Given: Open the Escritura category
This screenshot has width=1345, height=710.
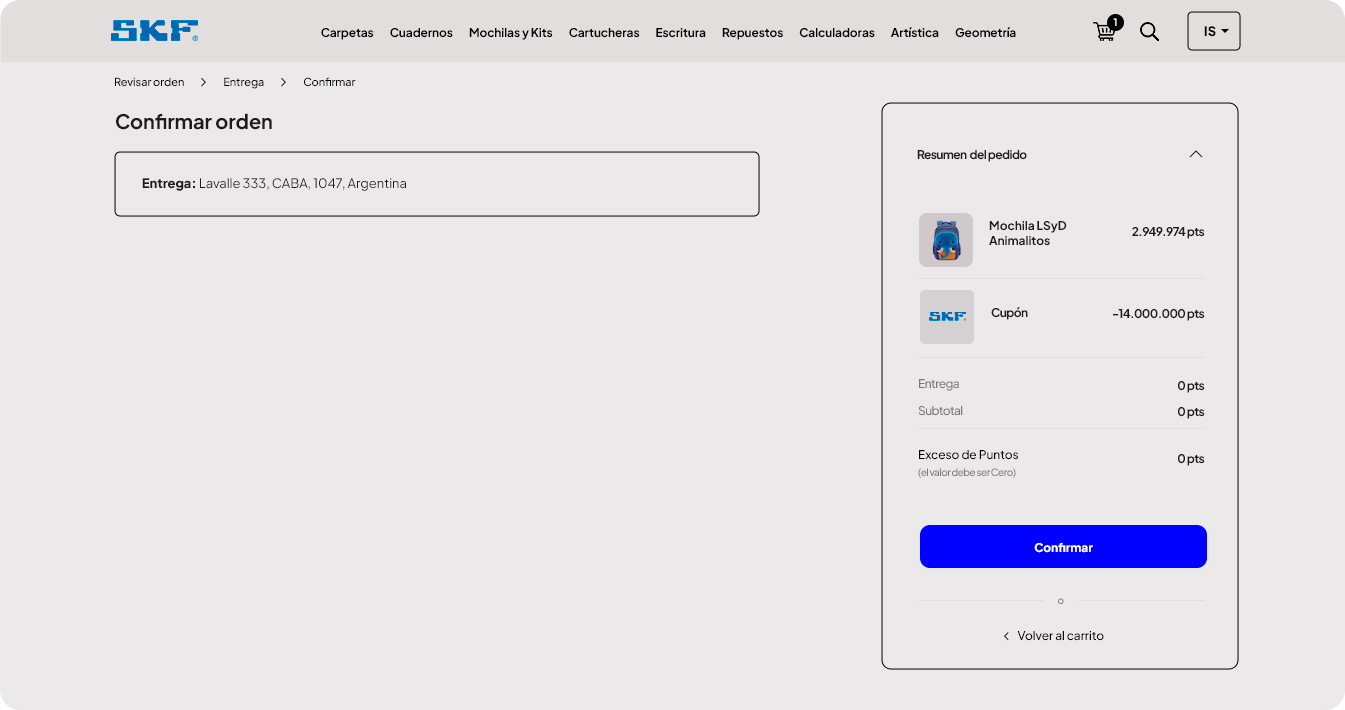Looking at the screenshot, I should (680, 33).
